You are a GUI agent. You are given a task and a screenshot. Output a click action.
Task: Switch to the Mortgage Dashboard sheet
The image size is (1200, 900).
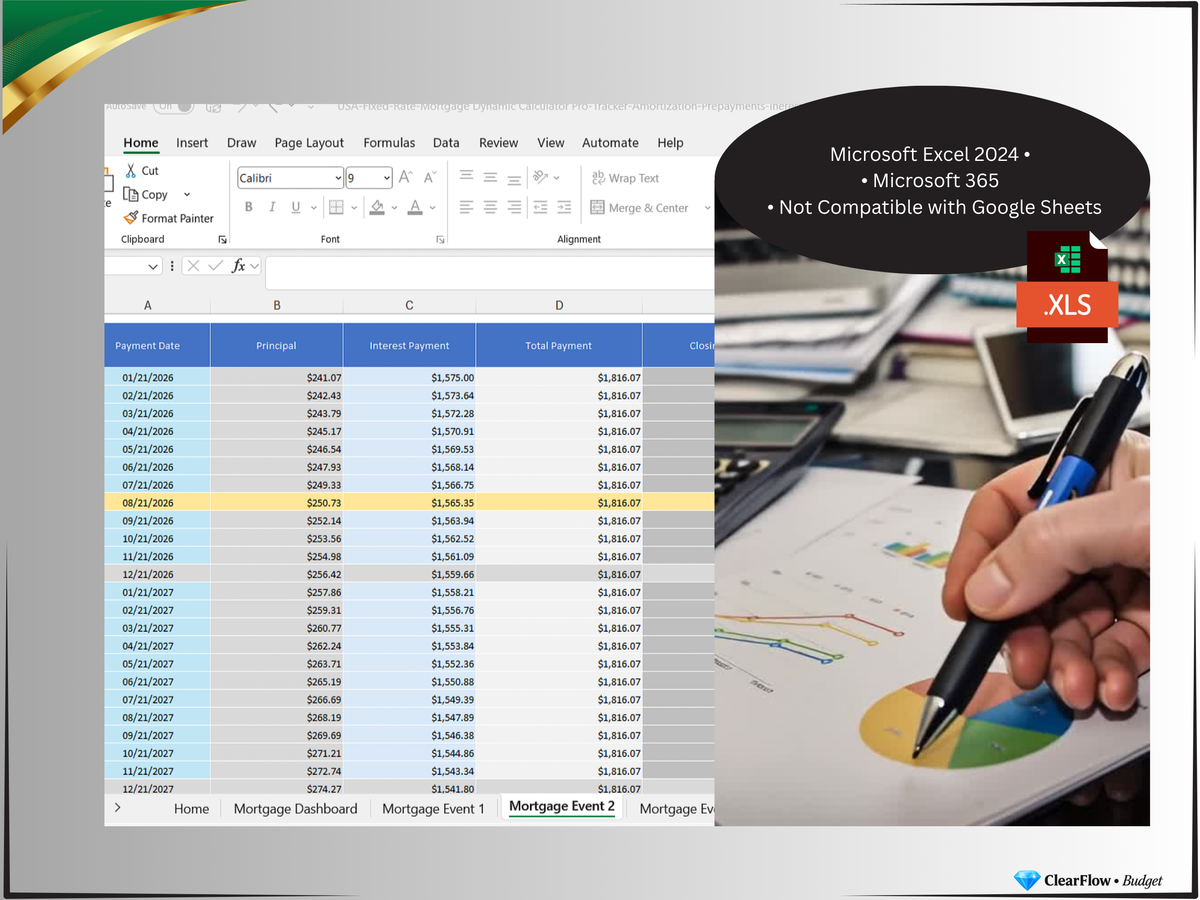pos(295,809)
